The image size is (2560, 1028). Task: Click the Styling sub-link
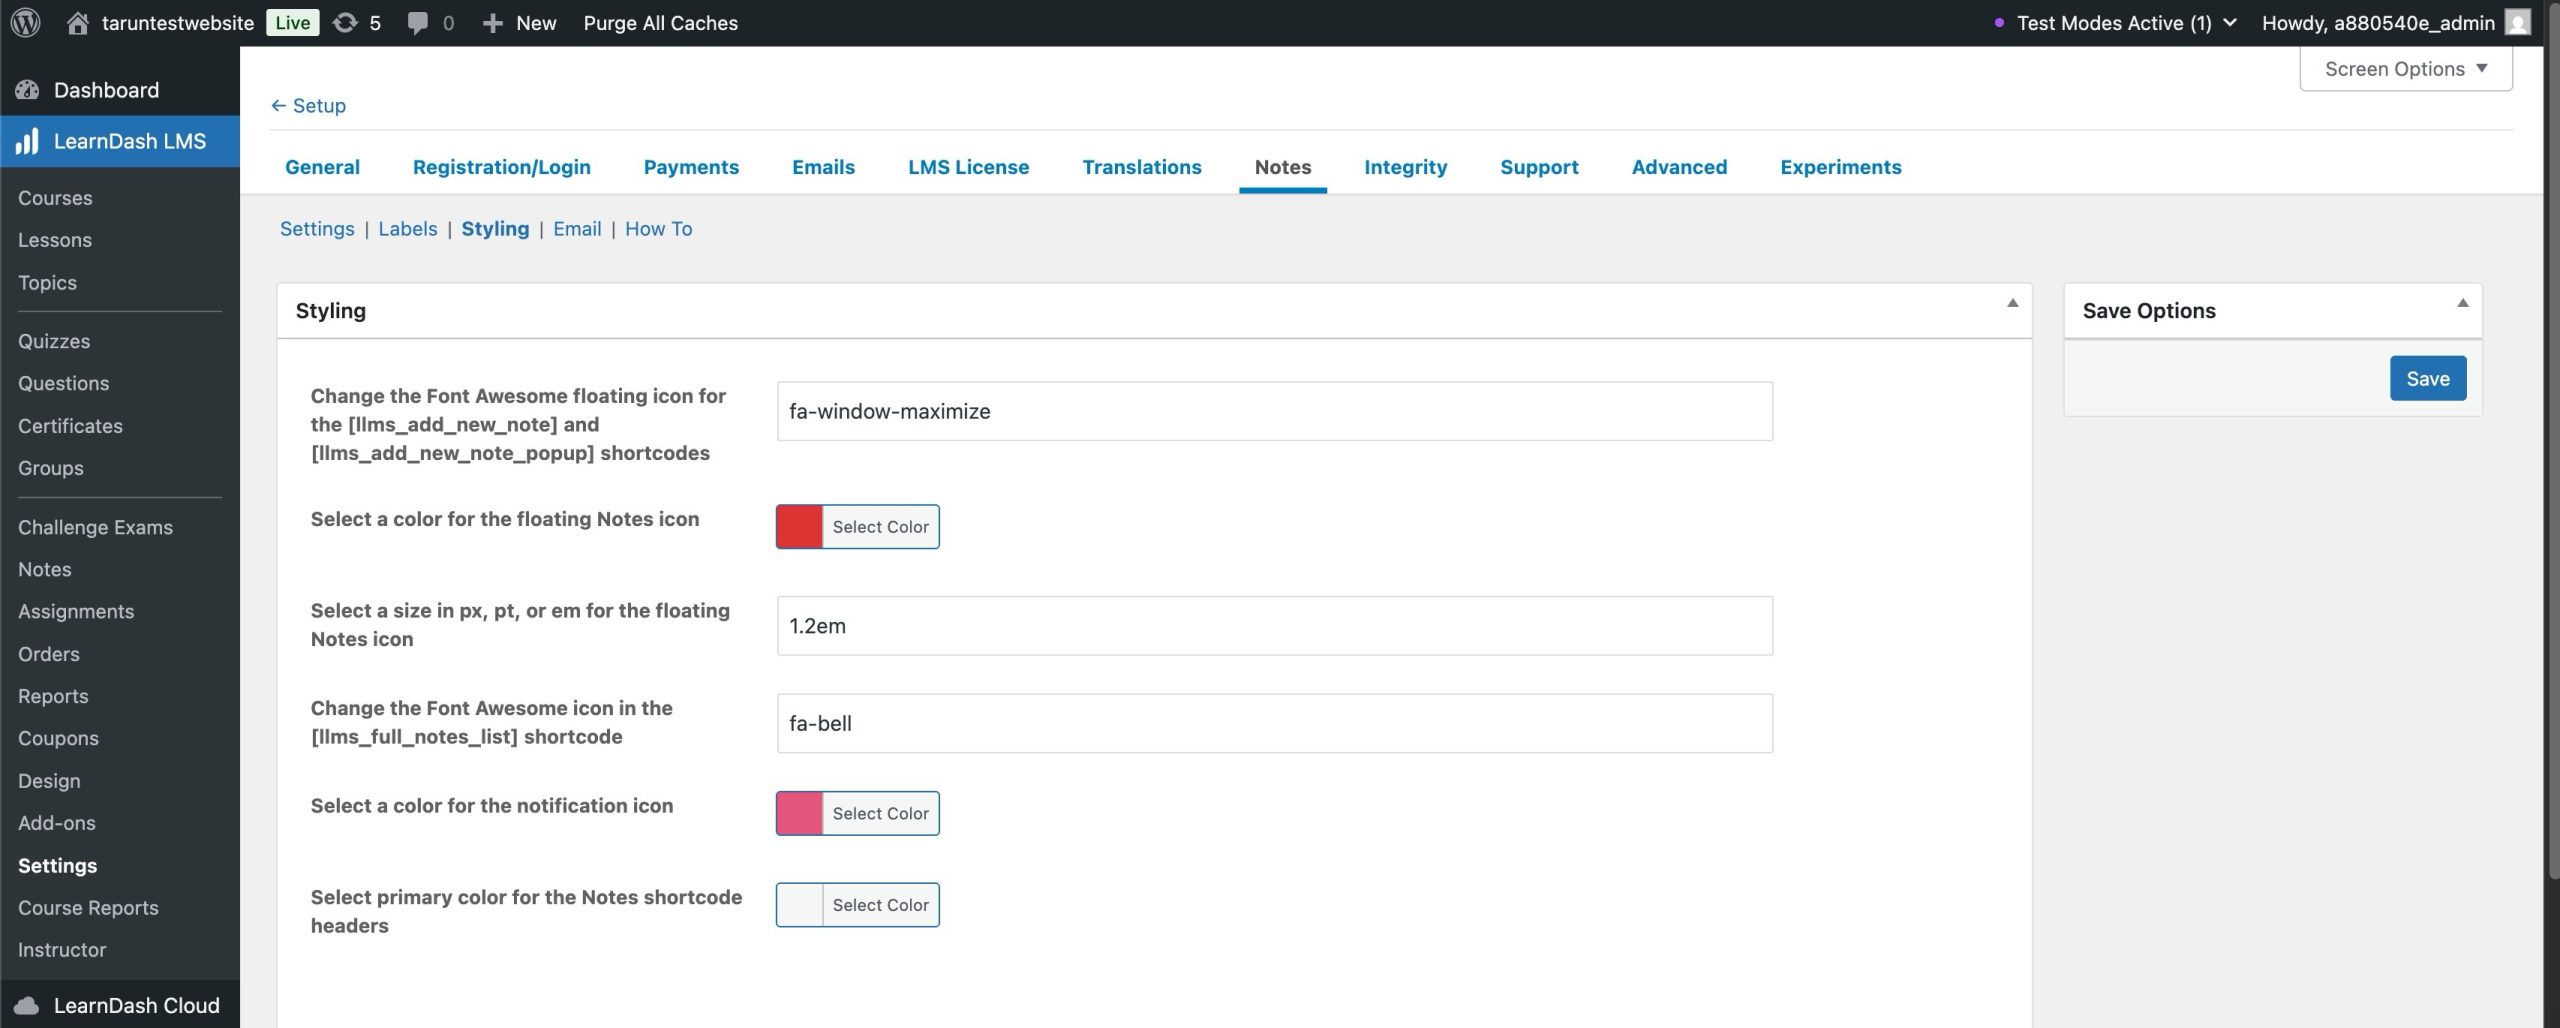(x=495, y=228)
